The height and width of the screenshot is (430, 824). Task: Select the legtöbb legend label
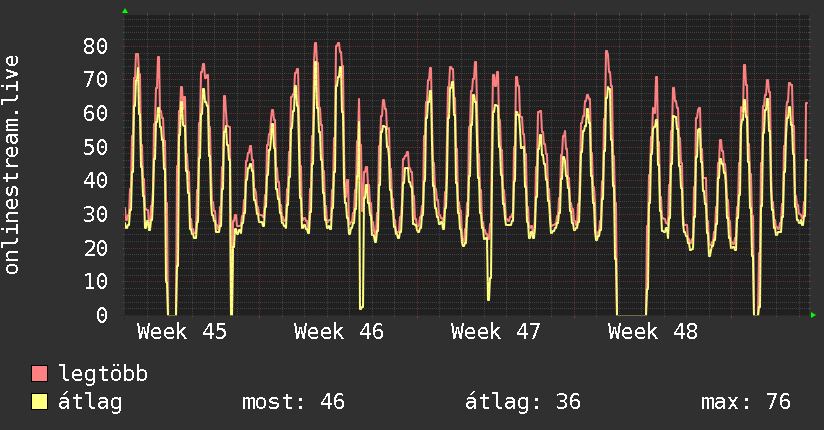(103, 374)
